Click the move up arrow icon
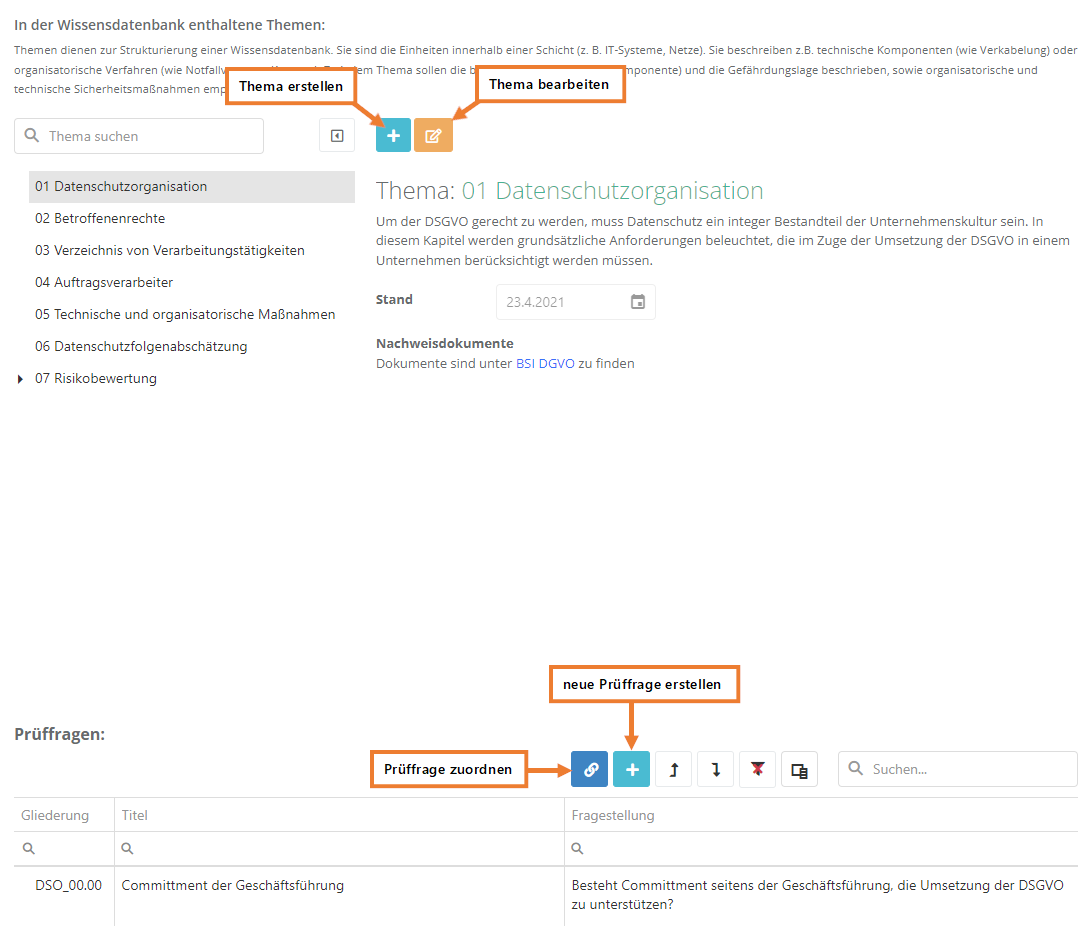The width and height of the screenshot is (1088, 926). point(674,770)
